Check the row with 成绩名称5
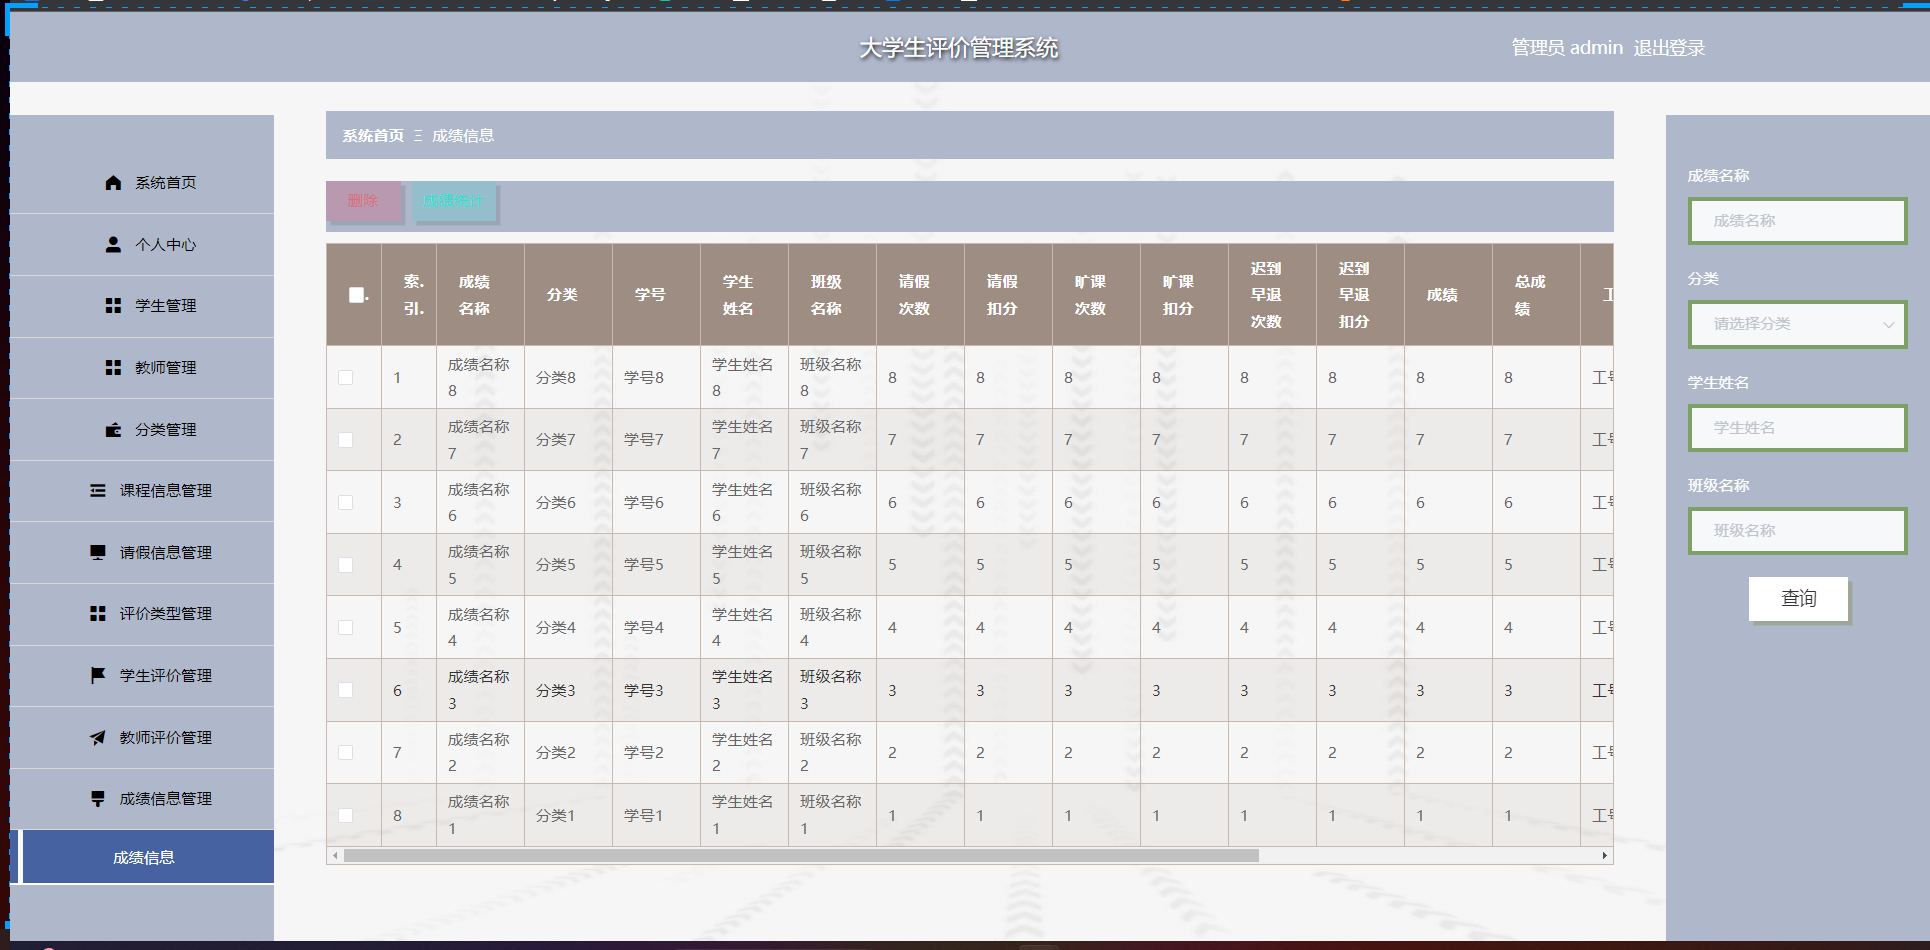1930x950 pixels. [345, 565]
